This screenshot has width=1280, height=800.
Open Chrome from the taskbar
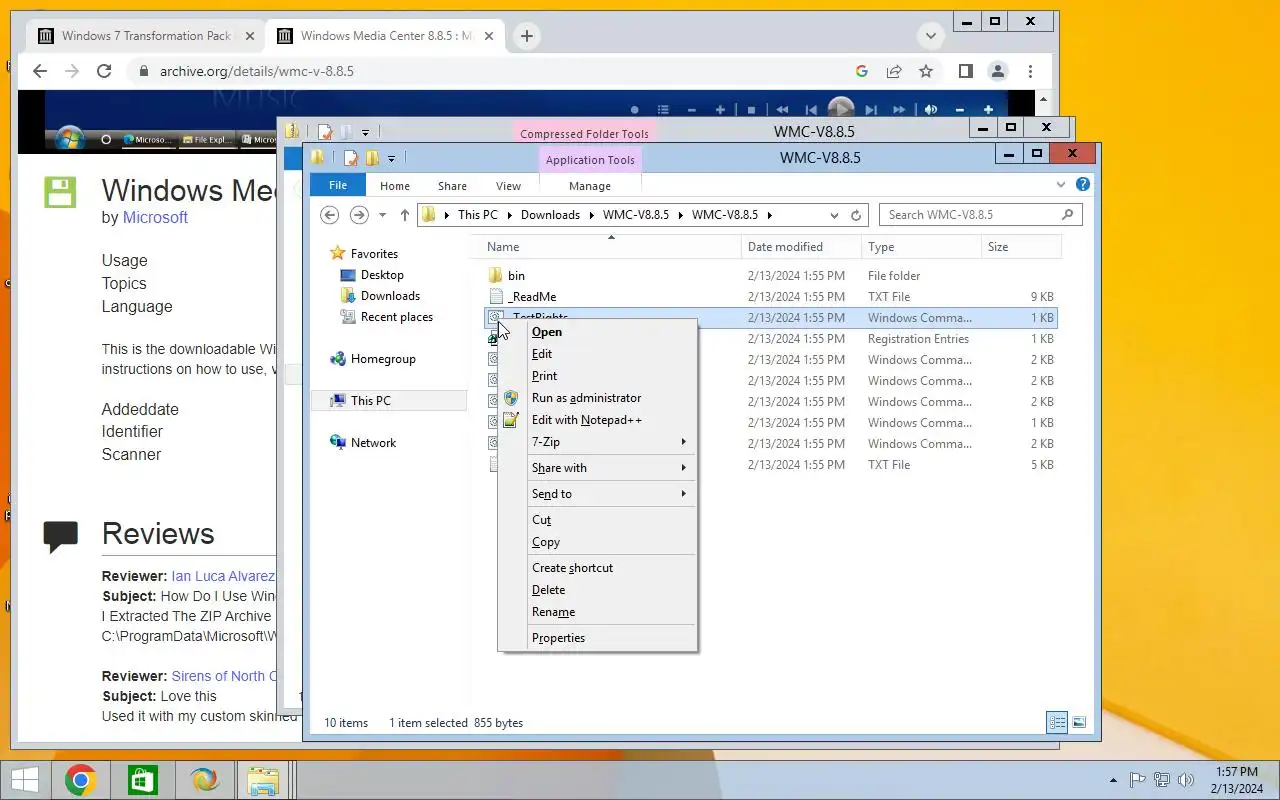(81, 780)
